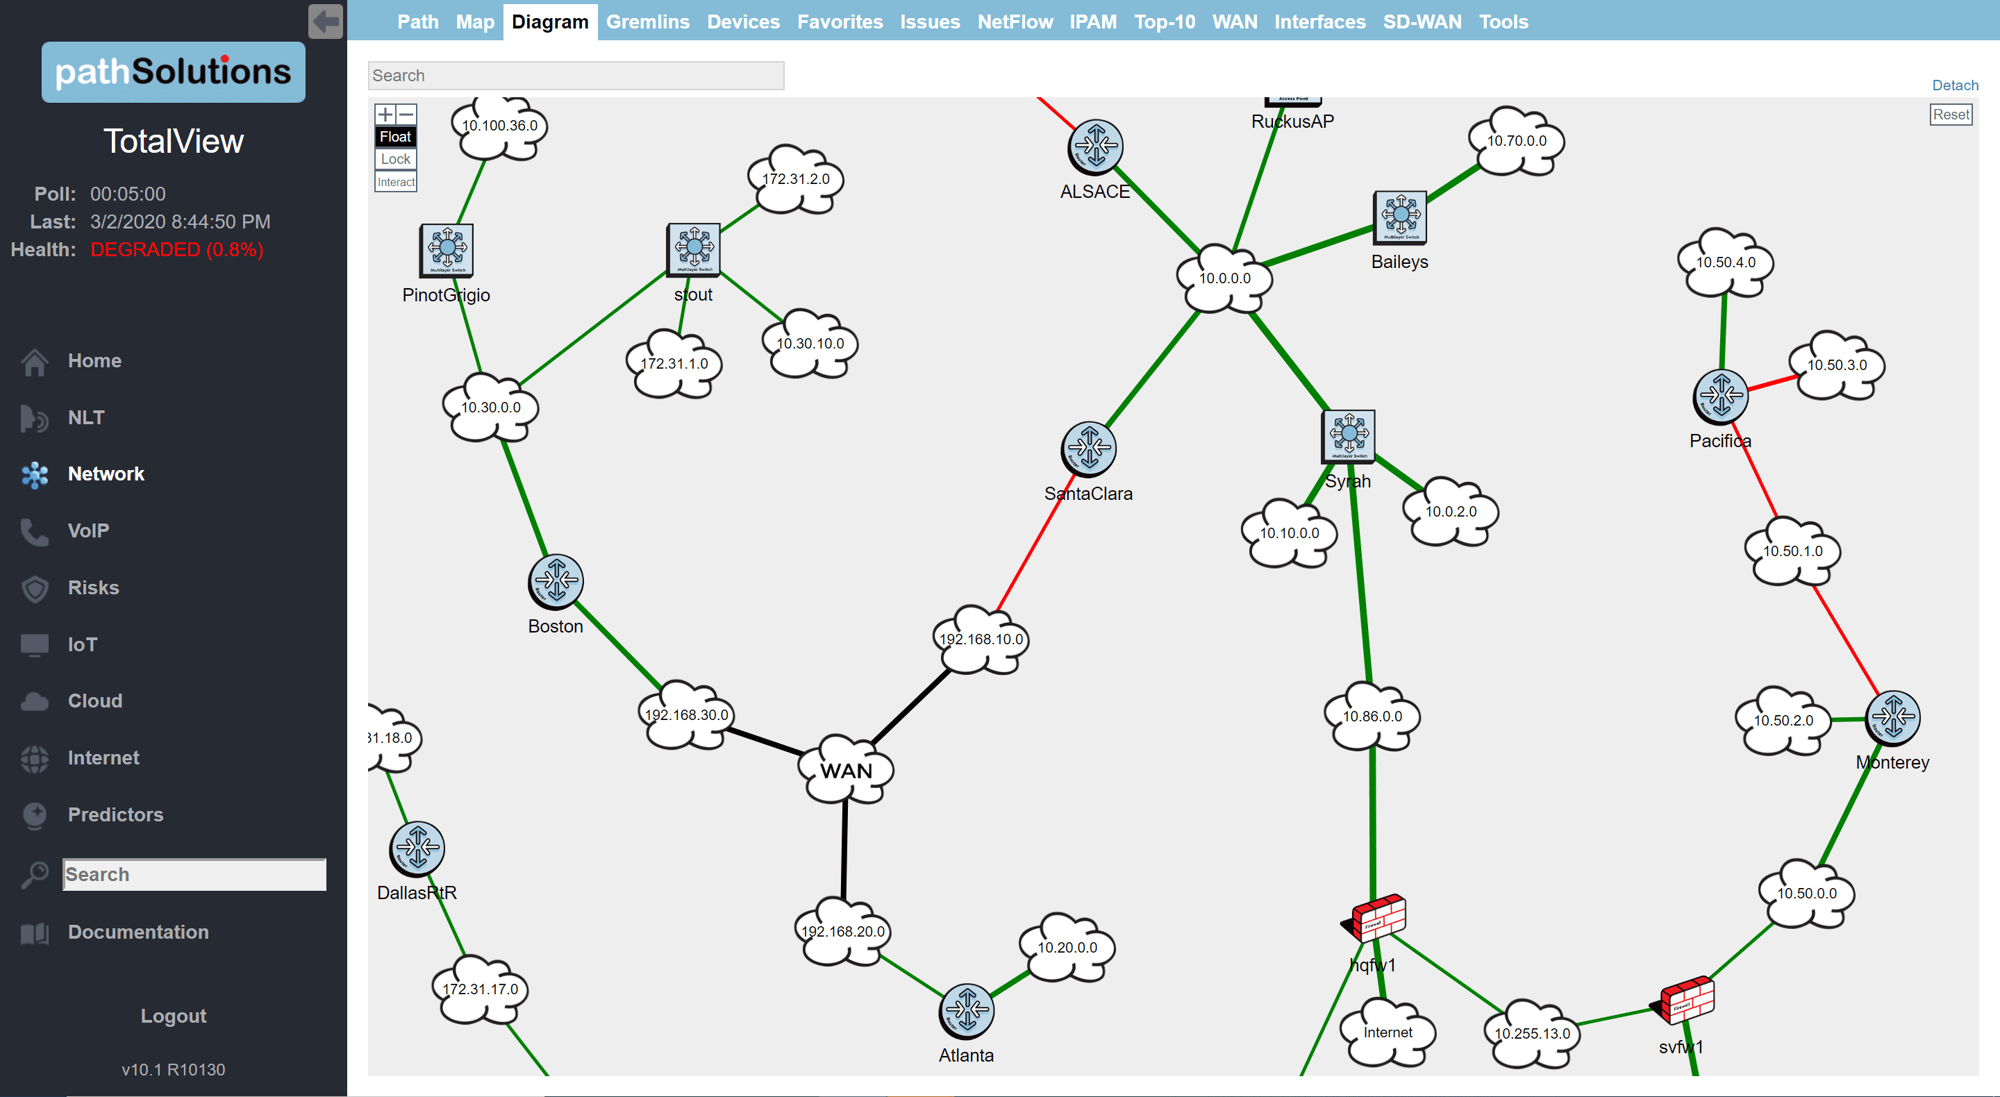
Task: Click the DEGRADED (0.8%) health status
Action: tap(177, 250)
